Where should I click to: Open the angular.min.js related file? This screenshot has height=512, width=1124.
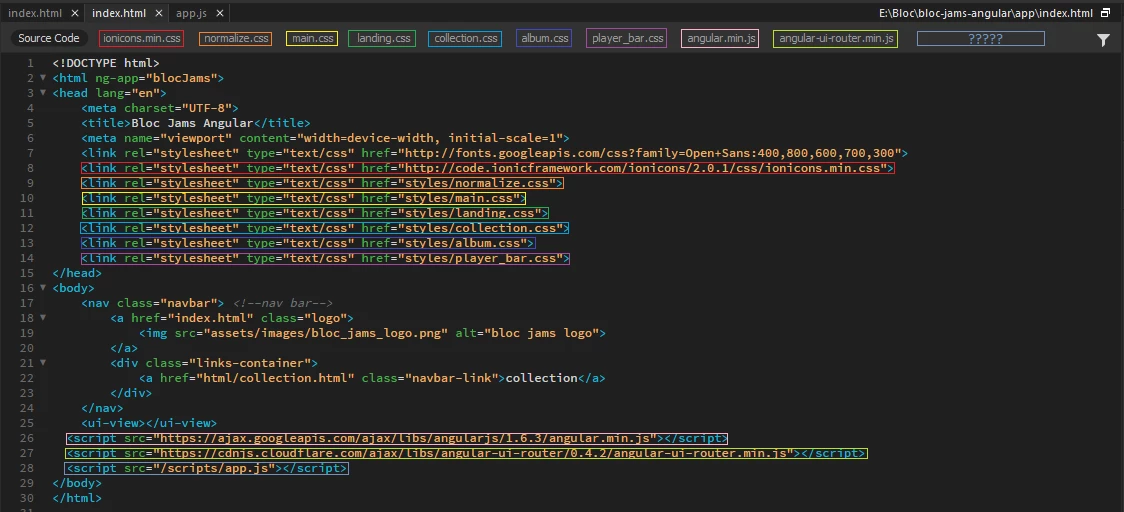[x=720, y=38]
